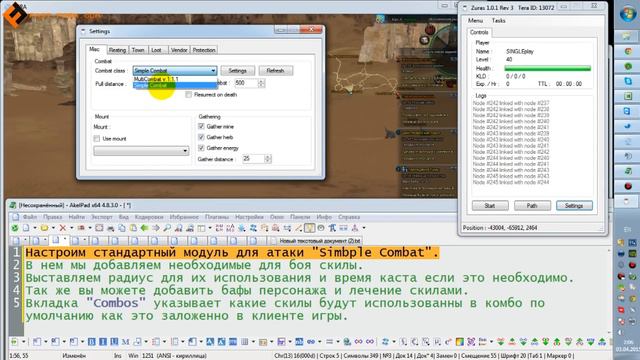Select the highlighted Simple Combat list option
Image resolution: width=640 pixels, height=360 pixels.
175,85
